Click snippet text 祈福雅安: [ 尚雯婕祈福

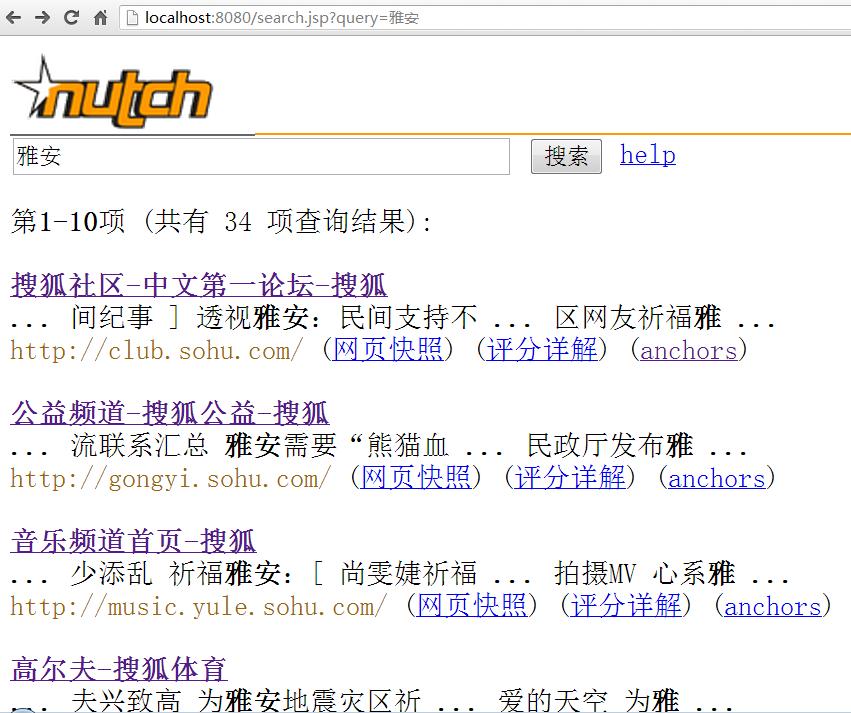click(323, 574)
